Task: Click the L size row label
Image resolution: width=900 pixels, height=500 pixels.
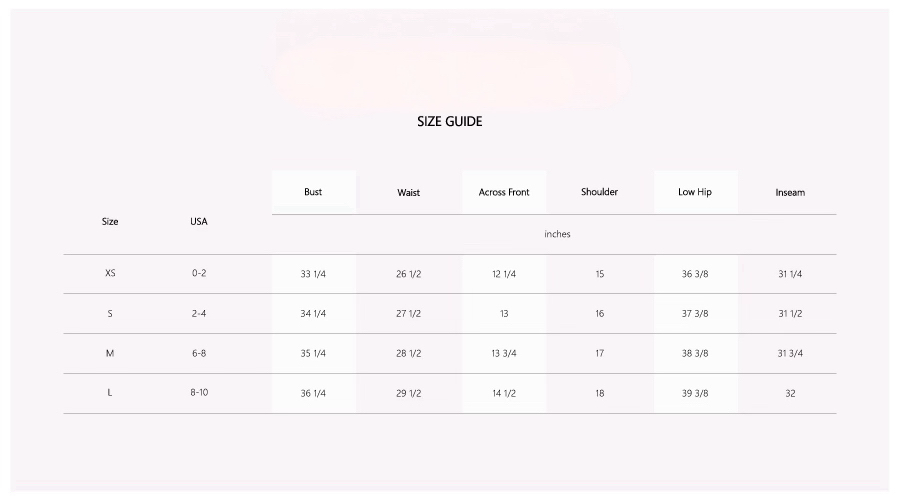Action: coord(110,393)
